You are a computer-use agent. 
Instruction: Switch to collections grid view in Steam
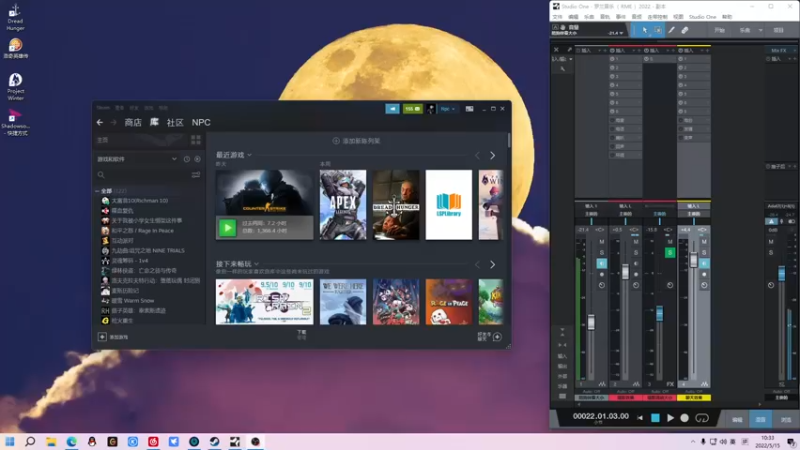coord(196,140)
